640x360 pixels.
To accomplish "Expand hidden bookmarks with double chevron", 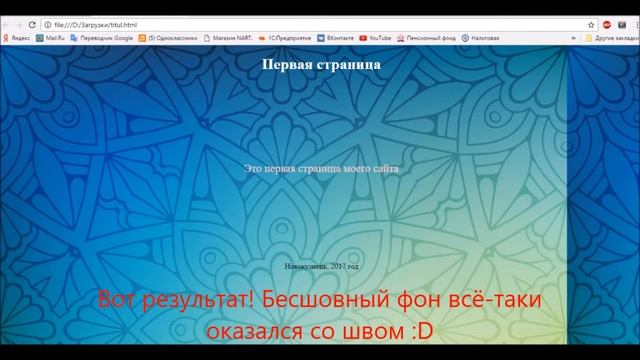I will 573,38.
